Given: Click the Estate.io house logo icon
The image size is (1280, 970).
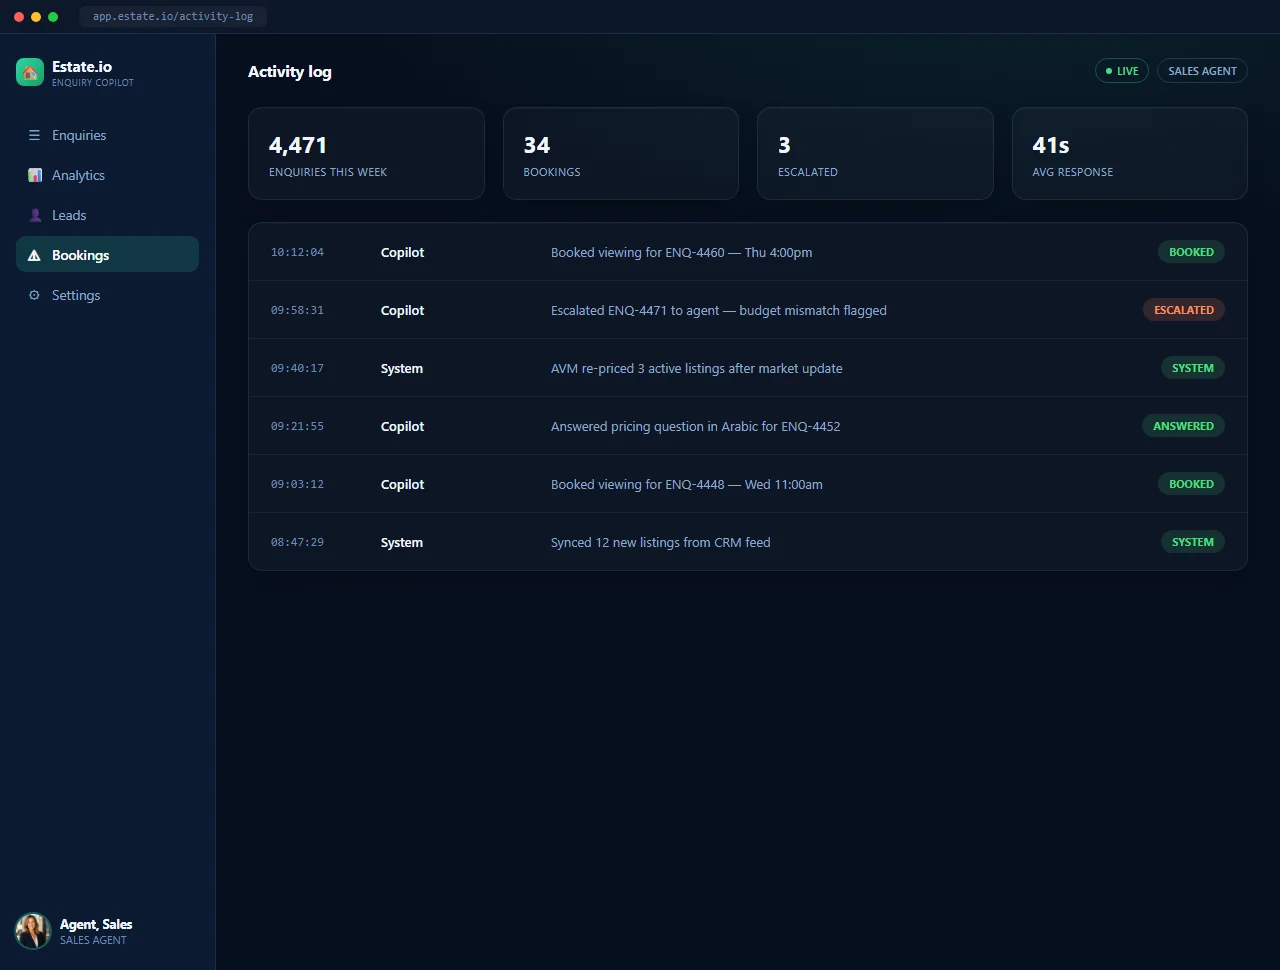Looking at the screenshot, I should (x=30, y=72).
